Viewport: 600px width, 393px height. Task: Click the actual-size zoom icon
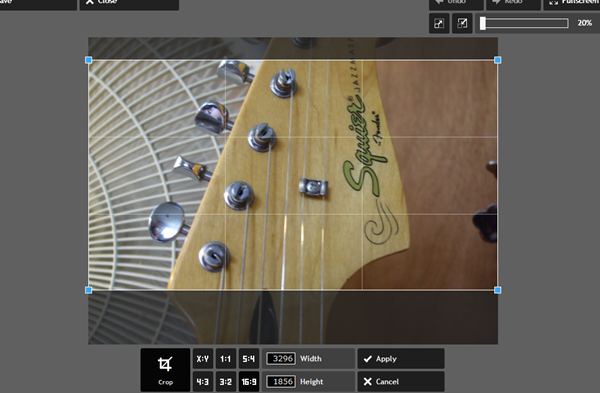tap(462, 24)
